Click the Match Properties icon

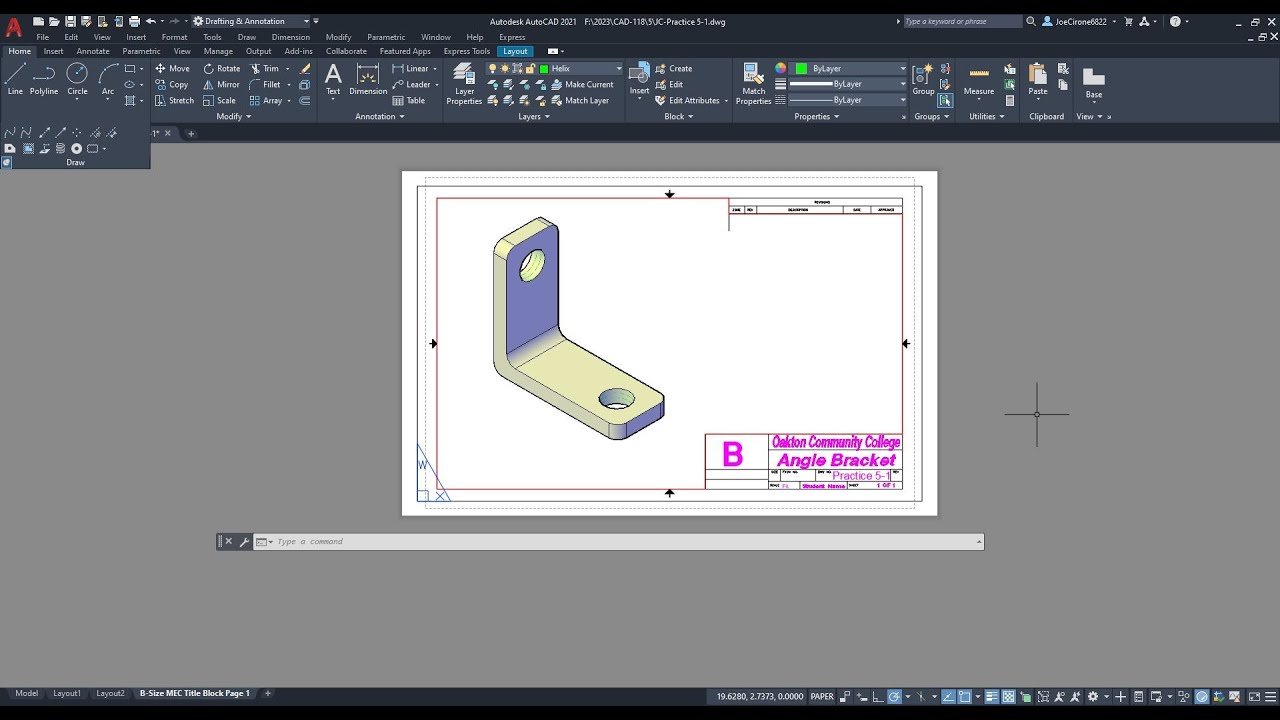[753, 83]
